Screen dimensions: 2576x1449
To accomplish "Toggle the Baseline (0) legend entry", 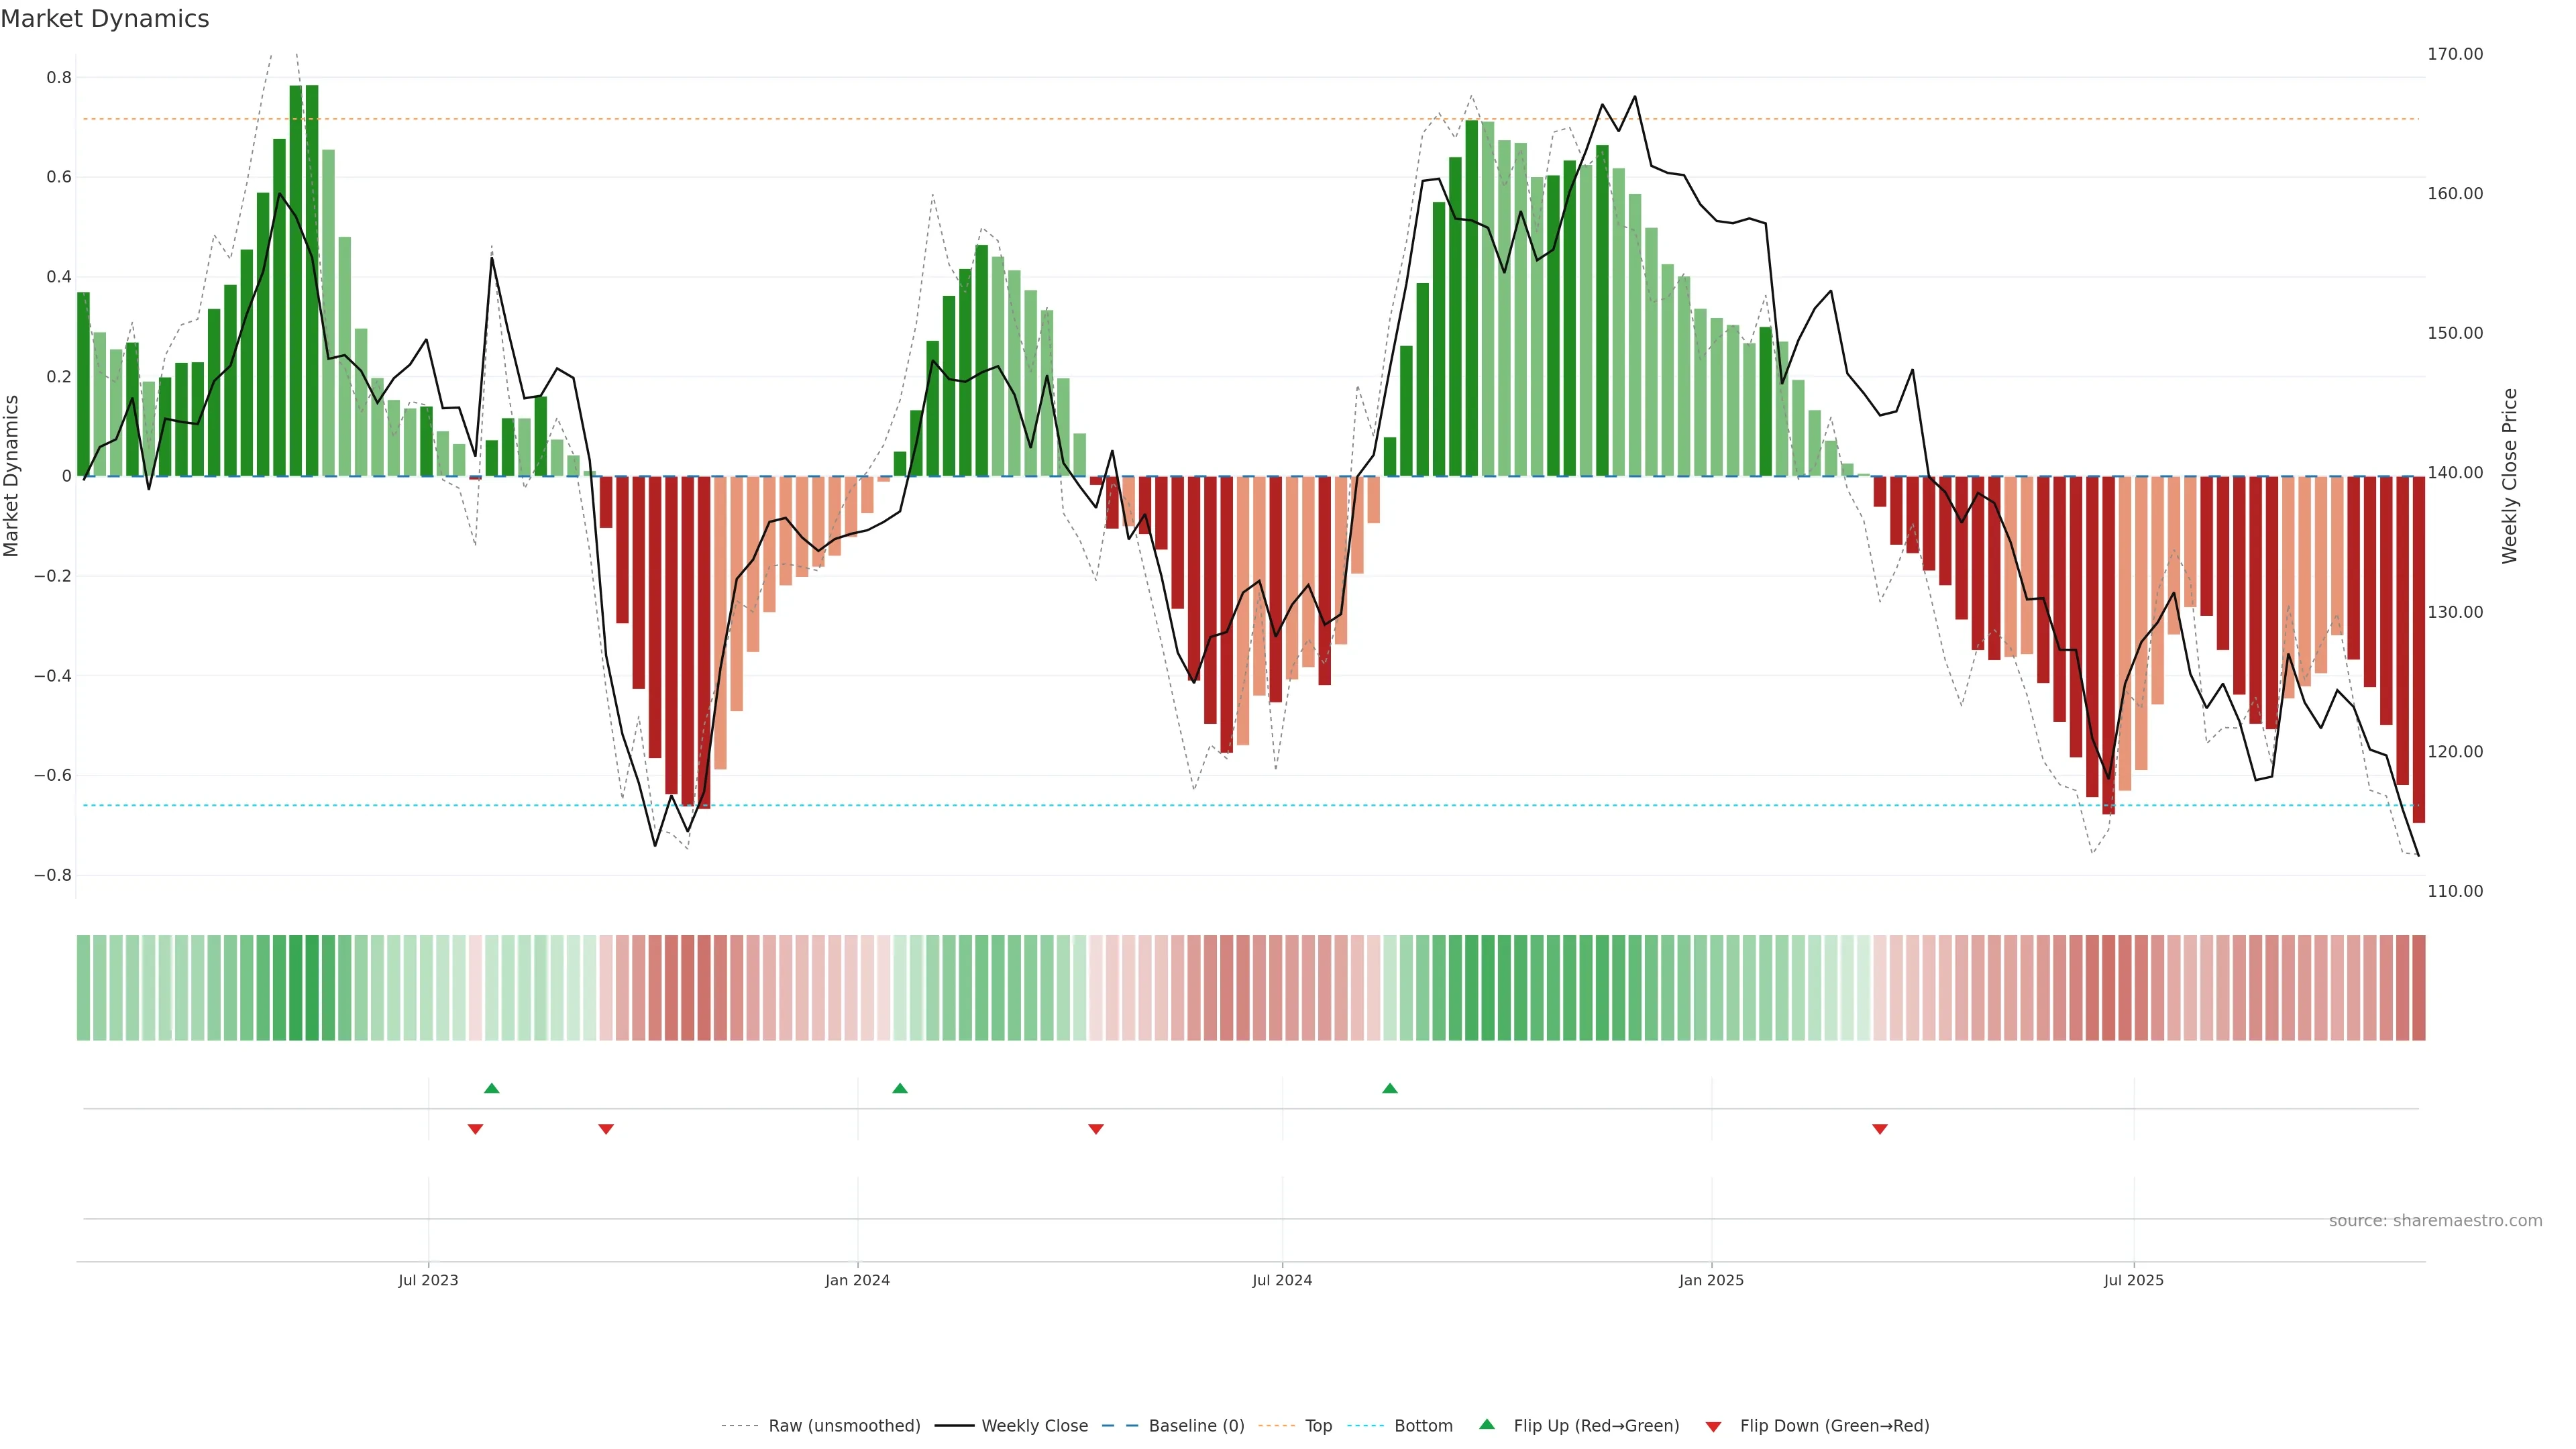I will tap(1196, 1426).
